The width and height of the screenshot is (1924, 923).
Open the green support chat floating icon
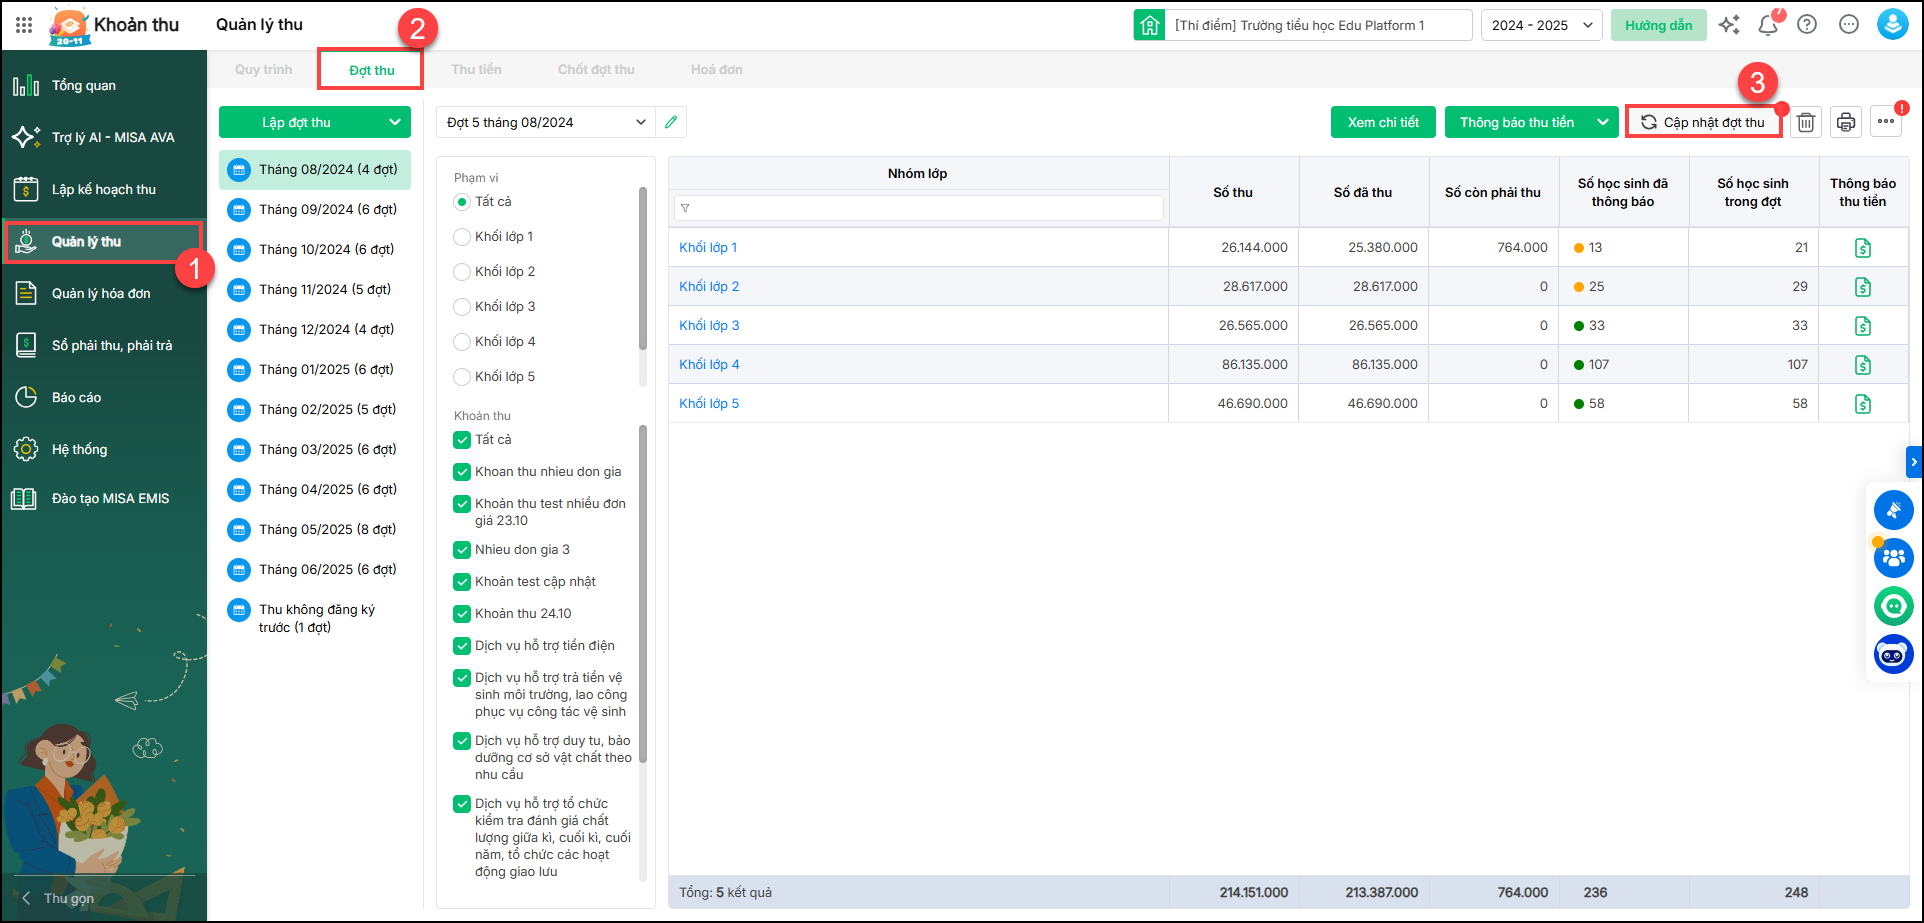pos(1893,606)
